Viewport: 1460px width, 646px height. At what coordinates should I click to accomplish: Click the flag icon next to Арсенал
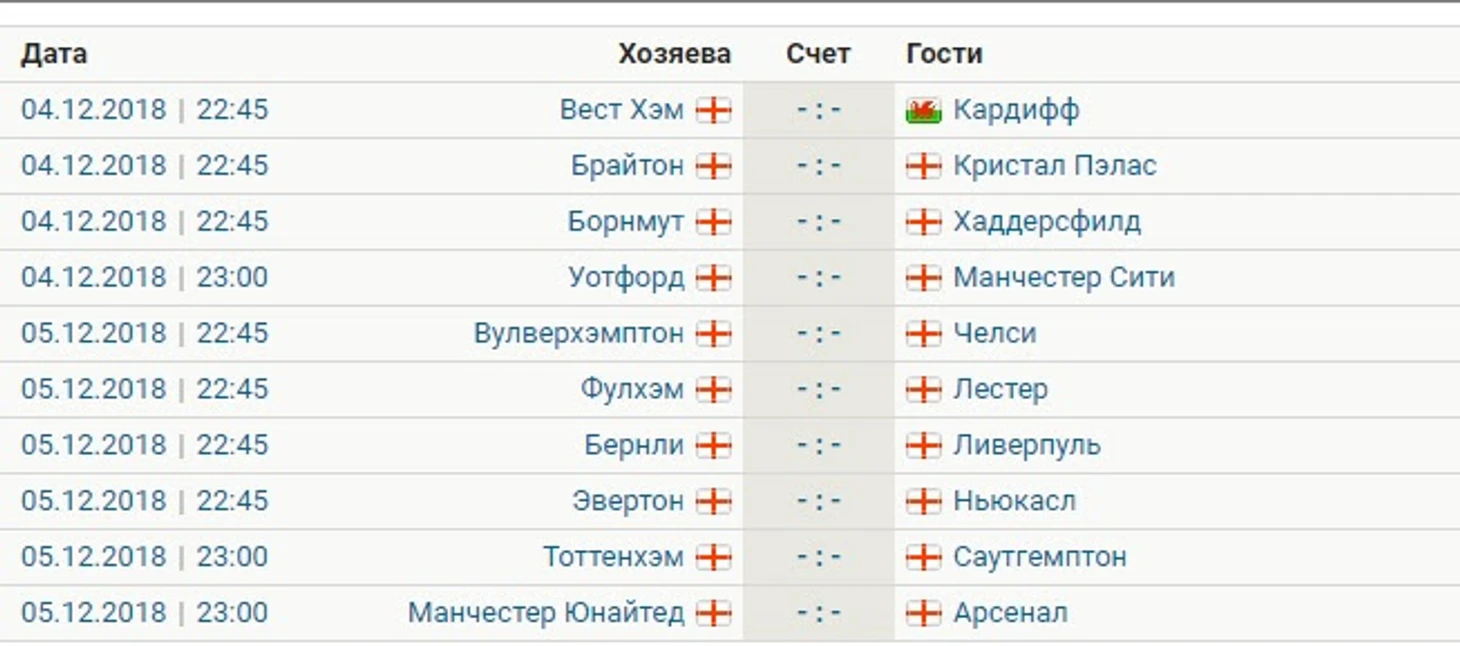point(923,613)
